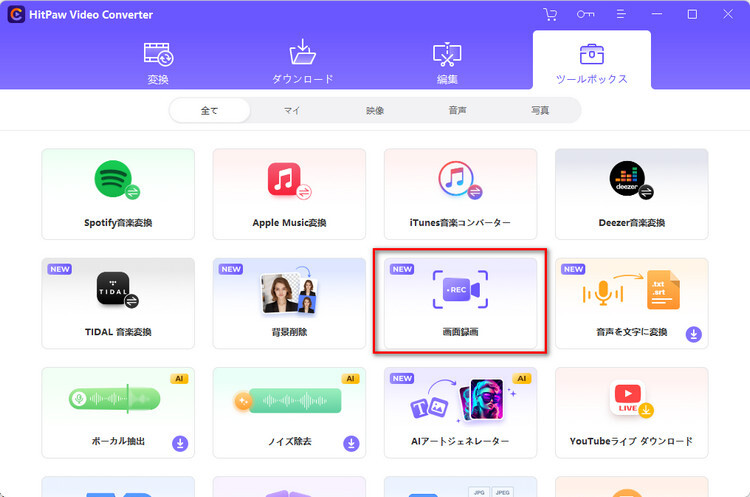Select the マイ filter
The image size is (750, 497).
292,110
